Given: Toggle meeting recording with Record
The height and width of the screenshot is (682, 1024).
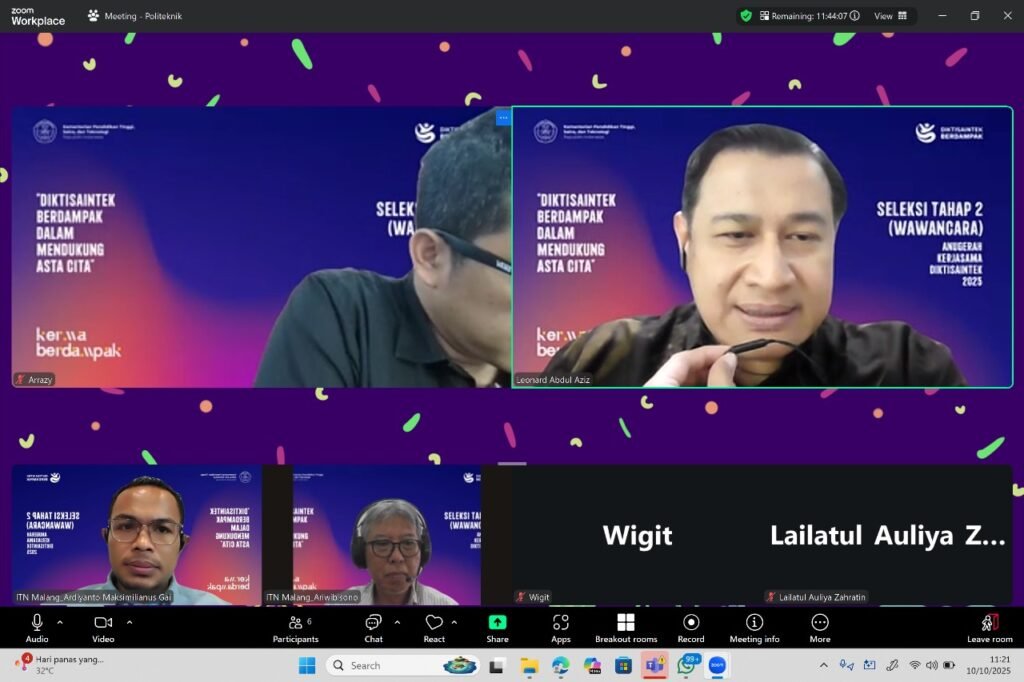Looking at the screenshot, I should click(x=691, y=628).
